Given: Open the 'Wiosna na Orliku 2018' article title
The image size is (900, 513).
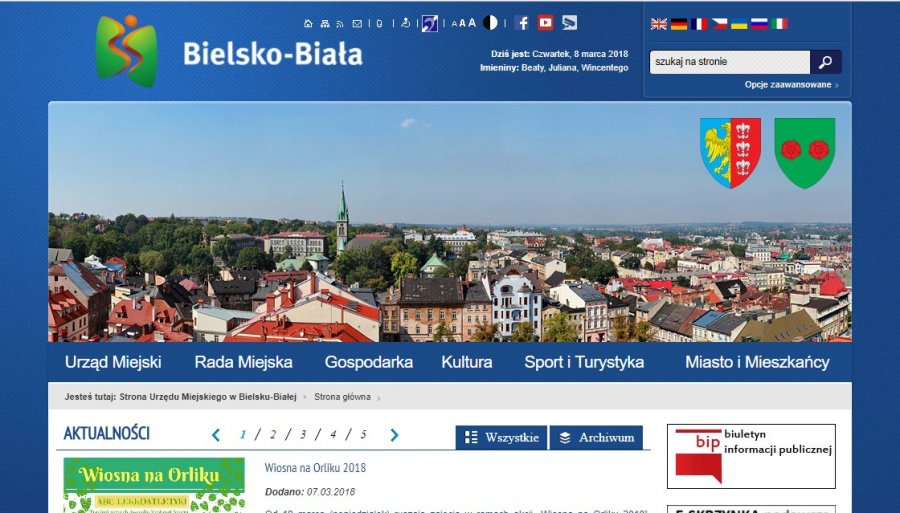Looking at the screenshot, I should pyautogui.click(x=315, y=468).
